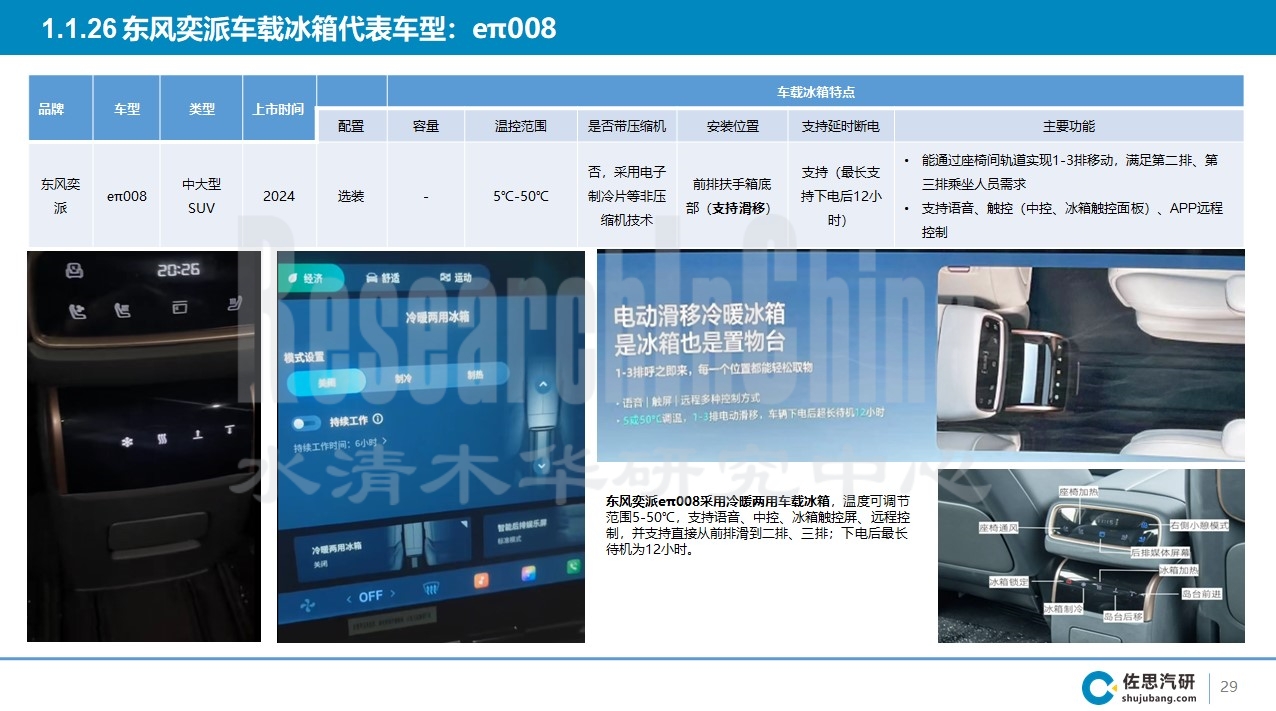Click the 东风奕派 brand cell
Image resolution: width=1276 pixels, height=711 pixels.
(60, 196)
